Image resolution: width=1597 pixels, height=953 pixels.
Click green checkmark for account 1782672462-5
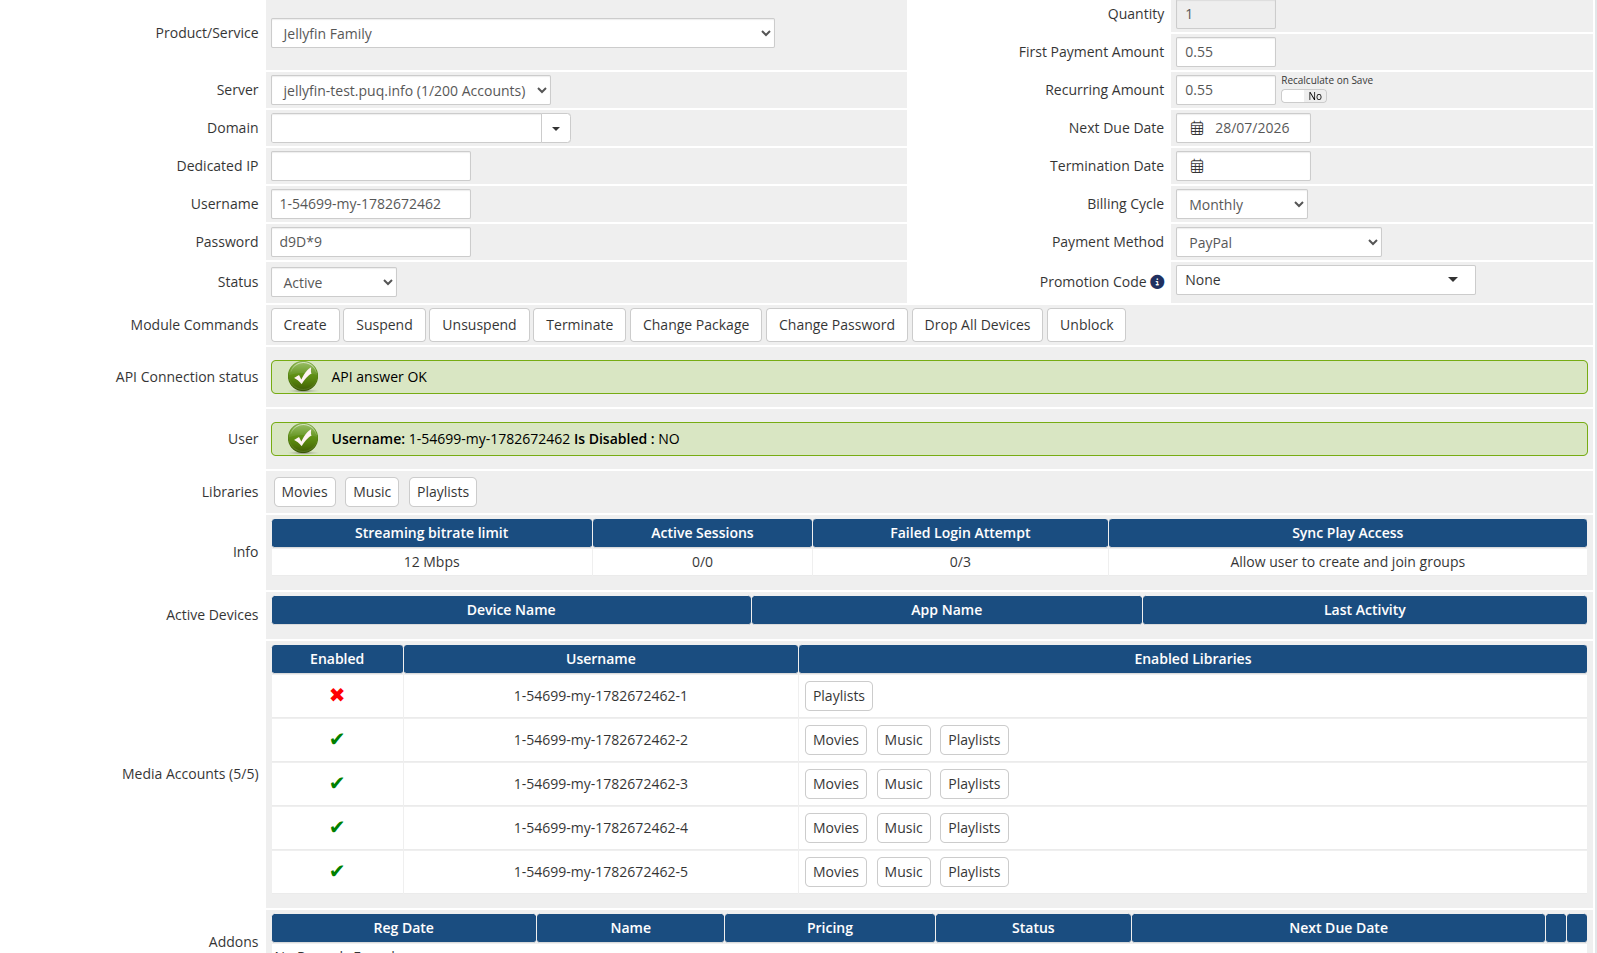[x=337, y=871]
